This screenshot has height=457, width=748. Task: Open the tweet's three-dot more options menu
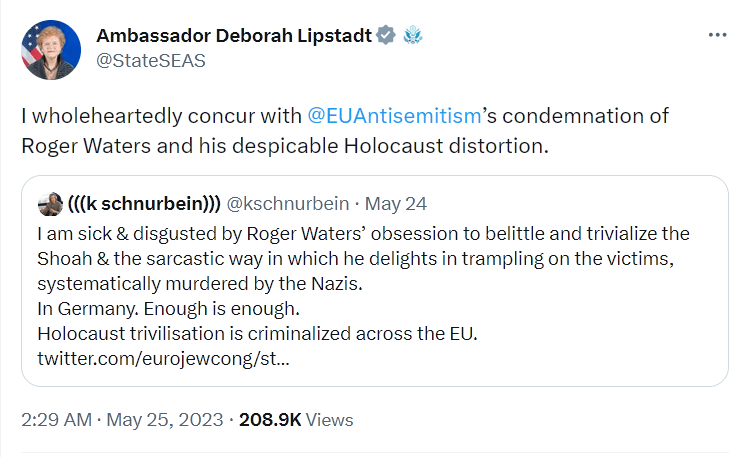[x=717, y=34]
